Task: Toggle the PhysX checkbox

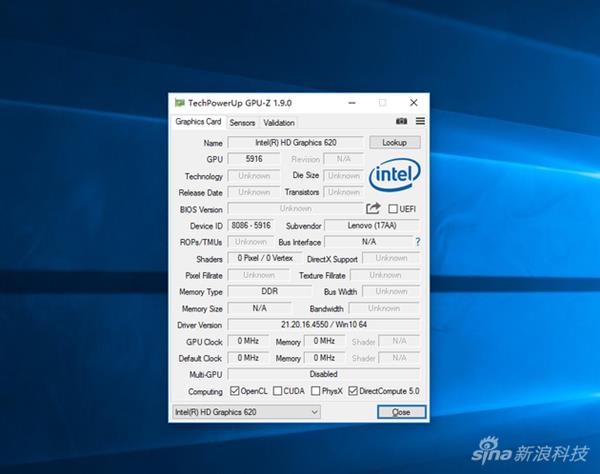Action: pos(315,391)
